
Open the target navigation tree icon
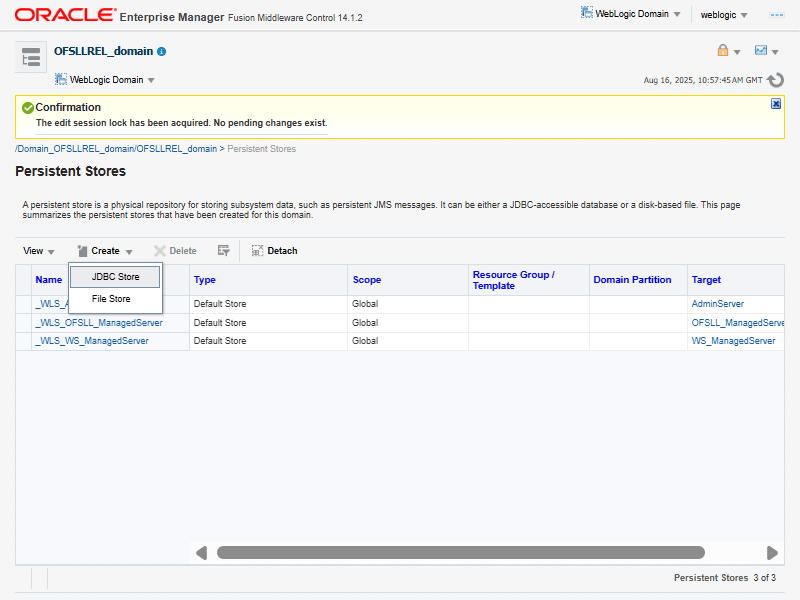(31, 57)
